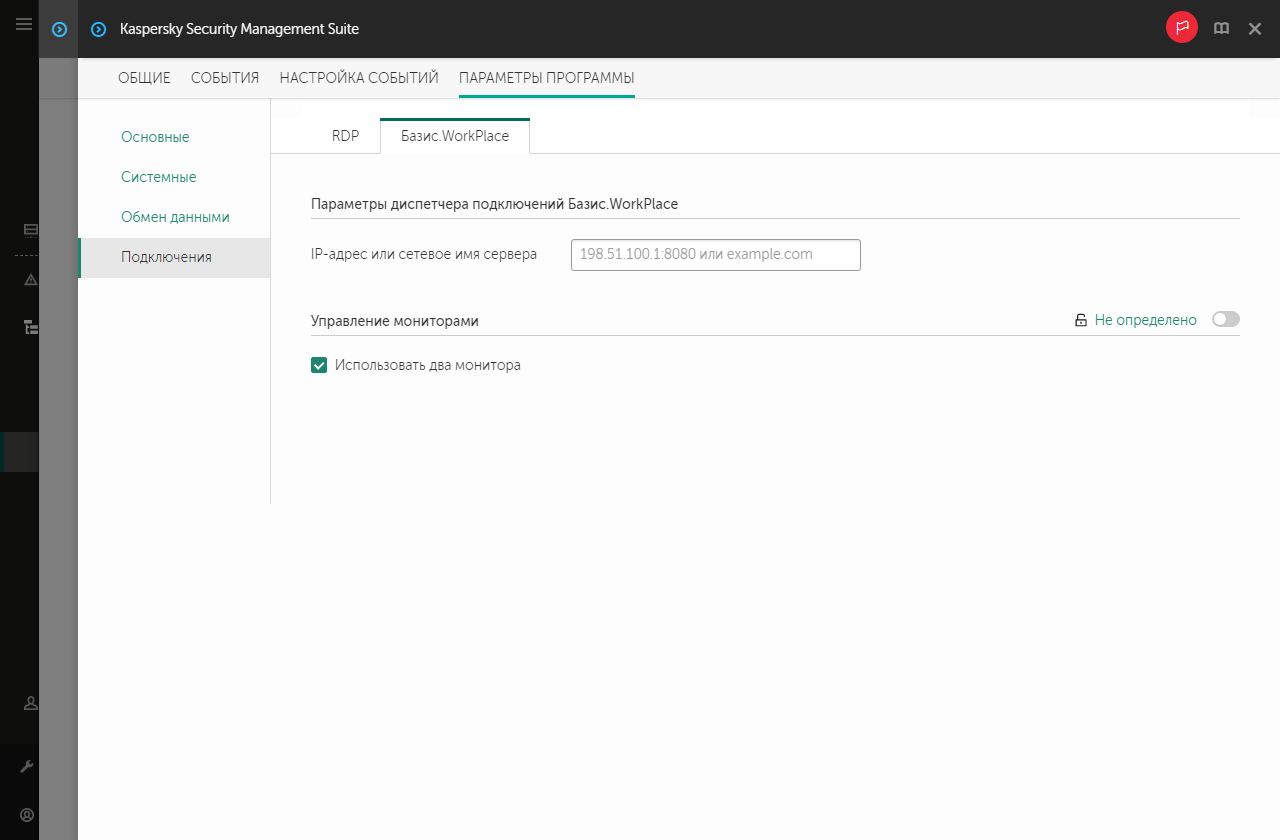The image size is (1280, 840).
Task: Click the Не определено status text
Action: coord(1146,320)
